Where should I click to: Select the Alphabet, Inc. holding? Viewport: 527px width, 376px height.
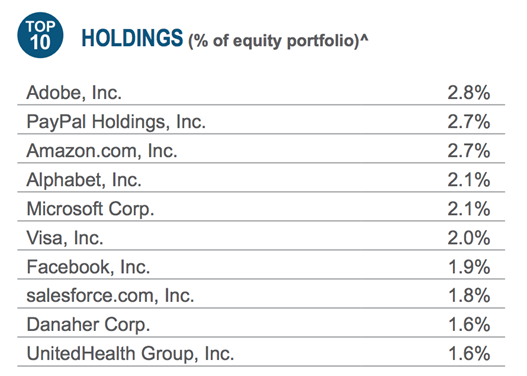point(84,180)
